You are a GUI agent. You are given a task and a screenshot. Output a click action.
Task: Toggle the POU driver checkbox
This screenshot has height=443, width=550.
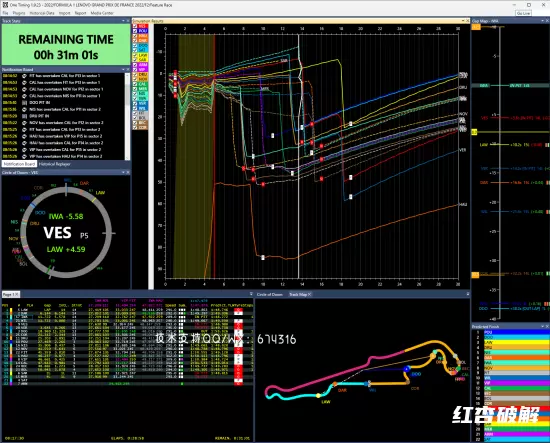135,31
